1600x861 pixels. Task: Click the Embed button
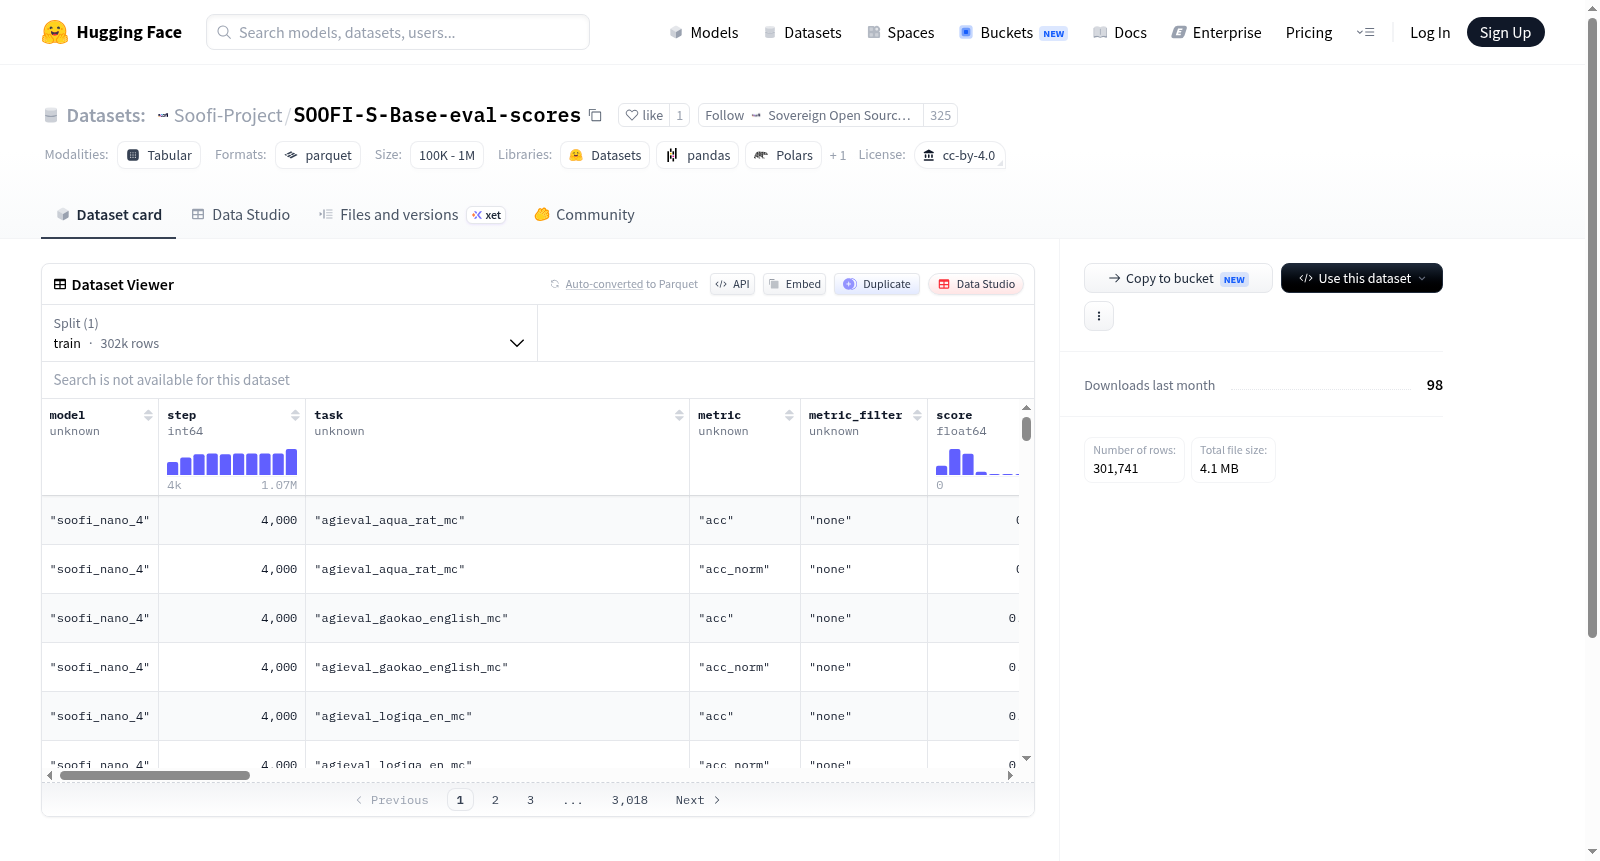(x=795, y=284)
